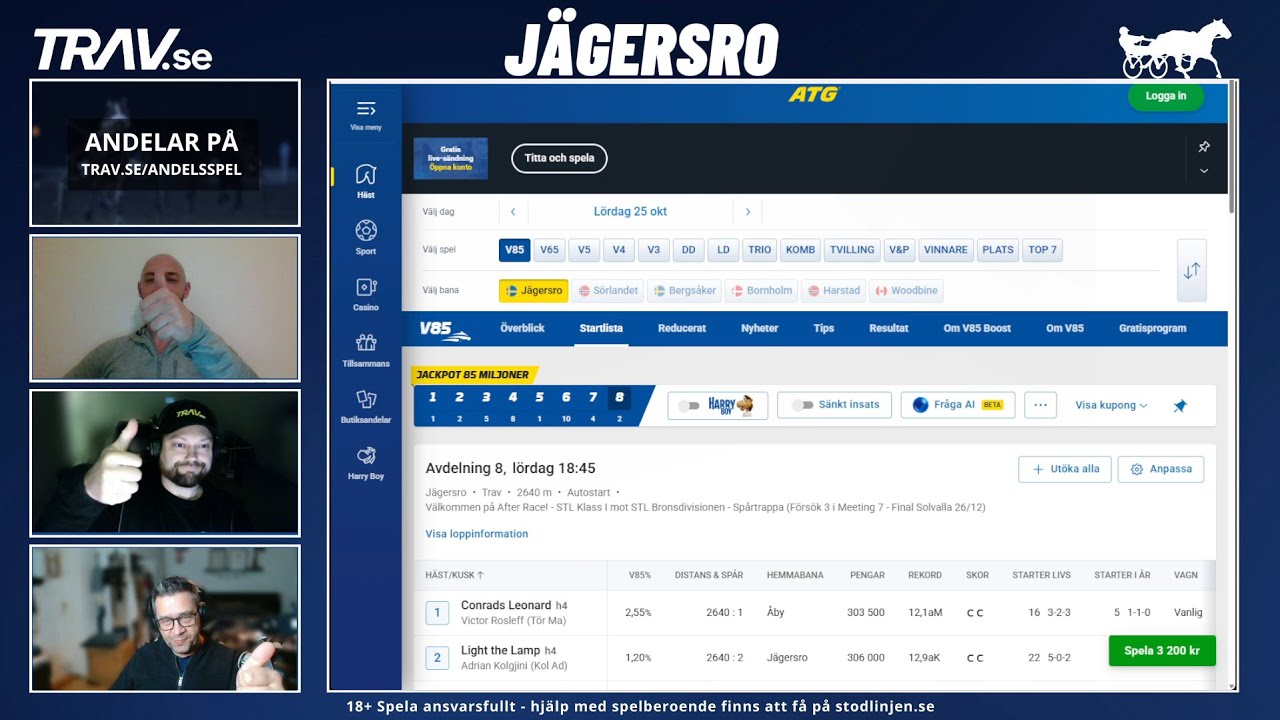Click the V85 logo in blue bar
Viewport: 1280px width, 720px height.
444,329
